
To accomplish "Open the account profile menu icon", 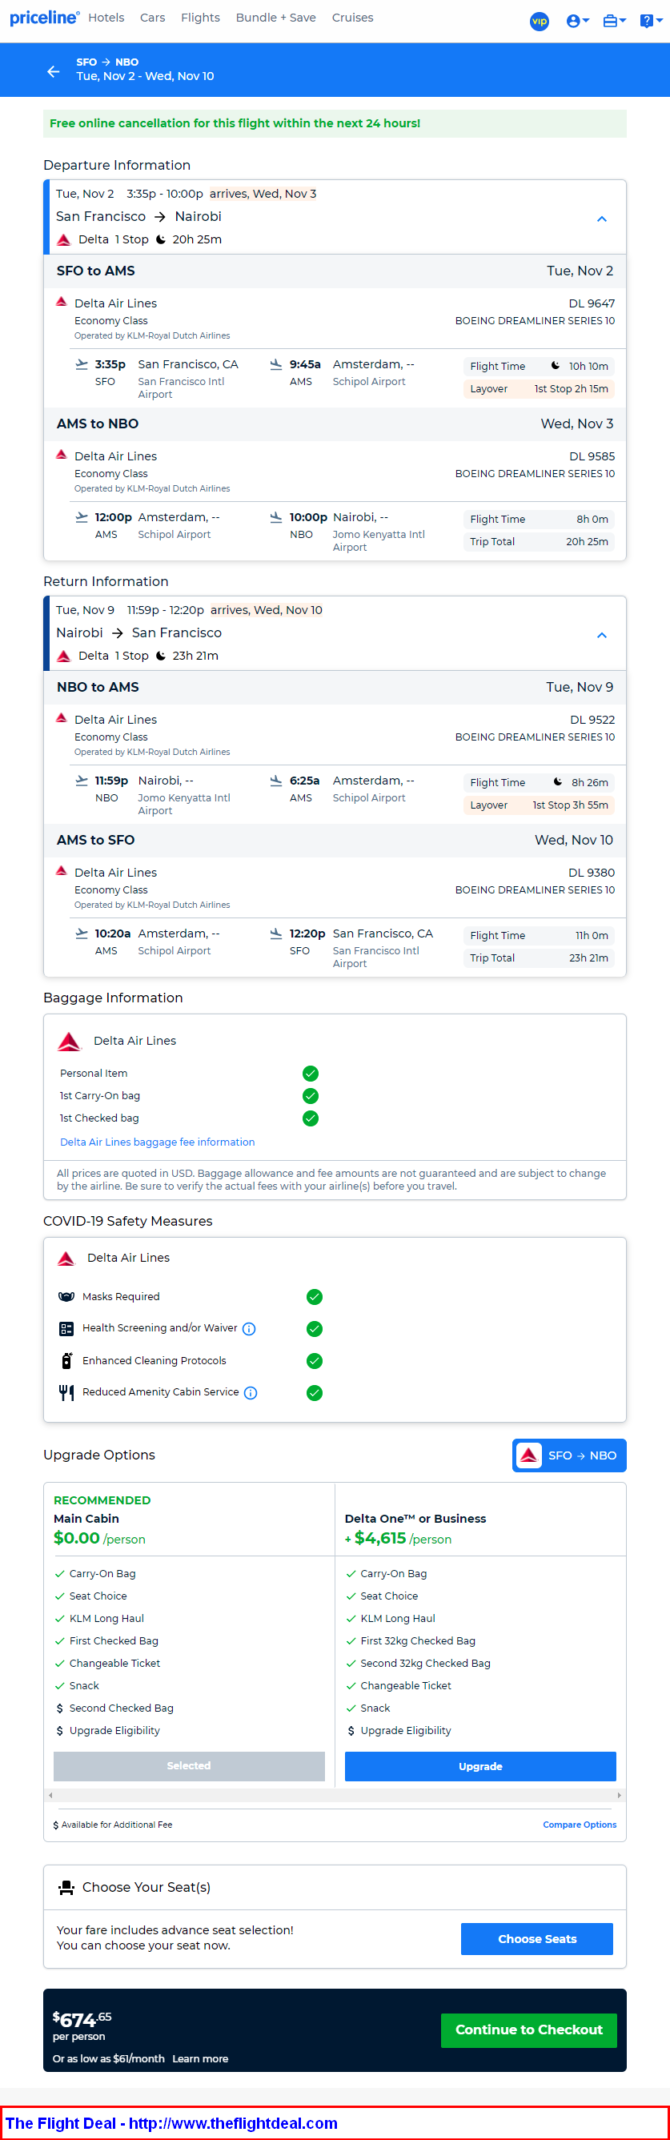I will [x=577, y=21].
